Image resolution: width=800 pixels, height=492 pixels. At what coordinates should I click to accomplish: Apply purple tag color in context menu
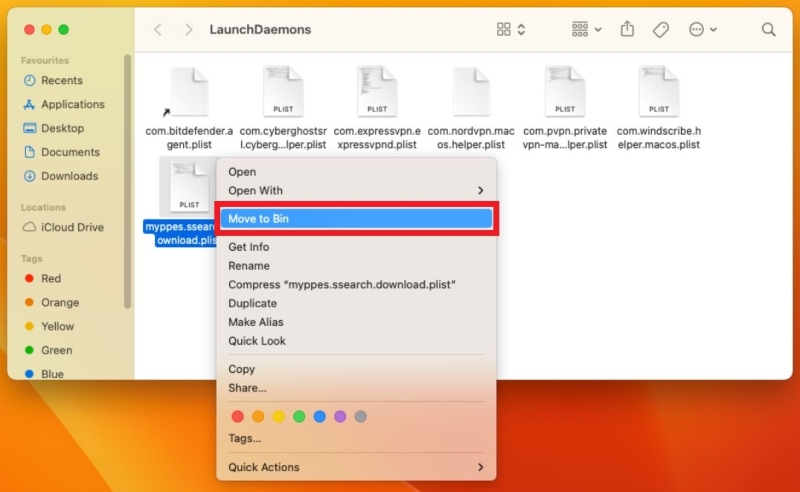340,416
